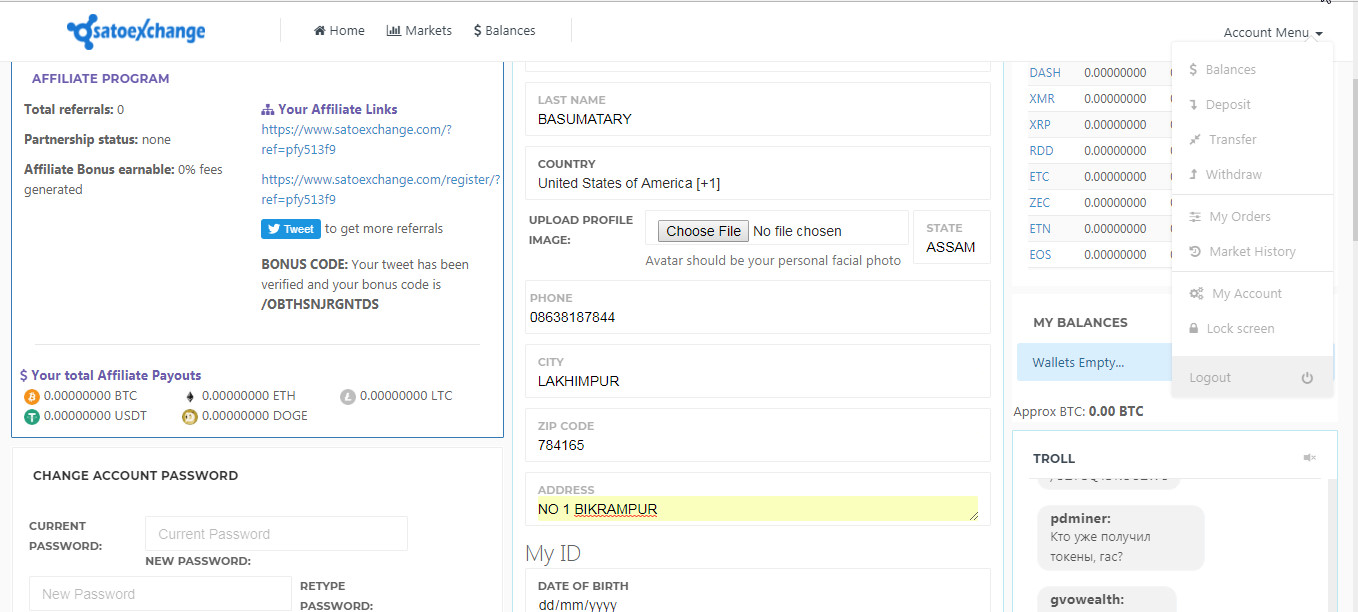Screen dimensions: 1358x612
Task: Open the DASH coin link
Action: point(1045,73)
